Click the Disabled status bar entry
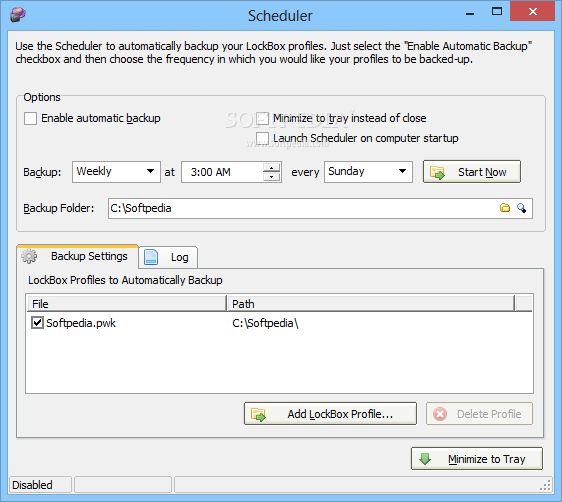The image size is (562, 502). (40, 485)
